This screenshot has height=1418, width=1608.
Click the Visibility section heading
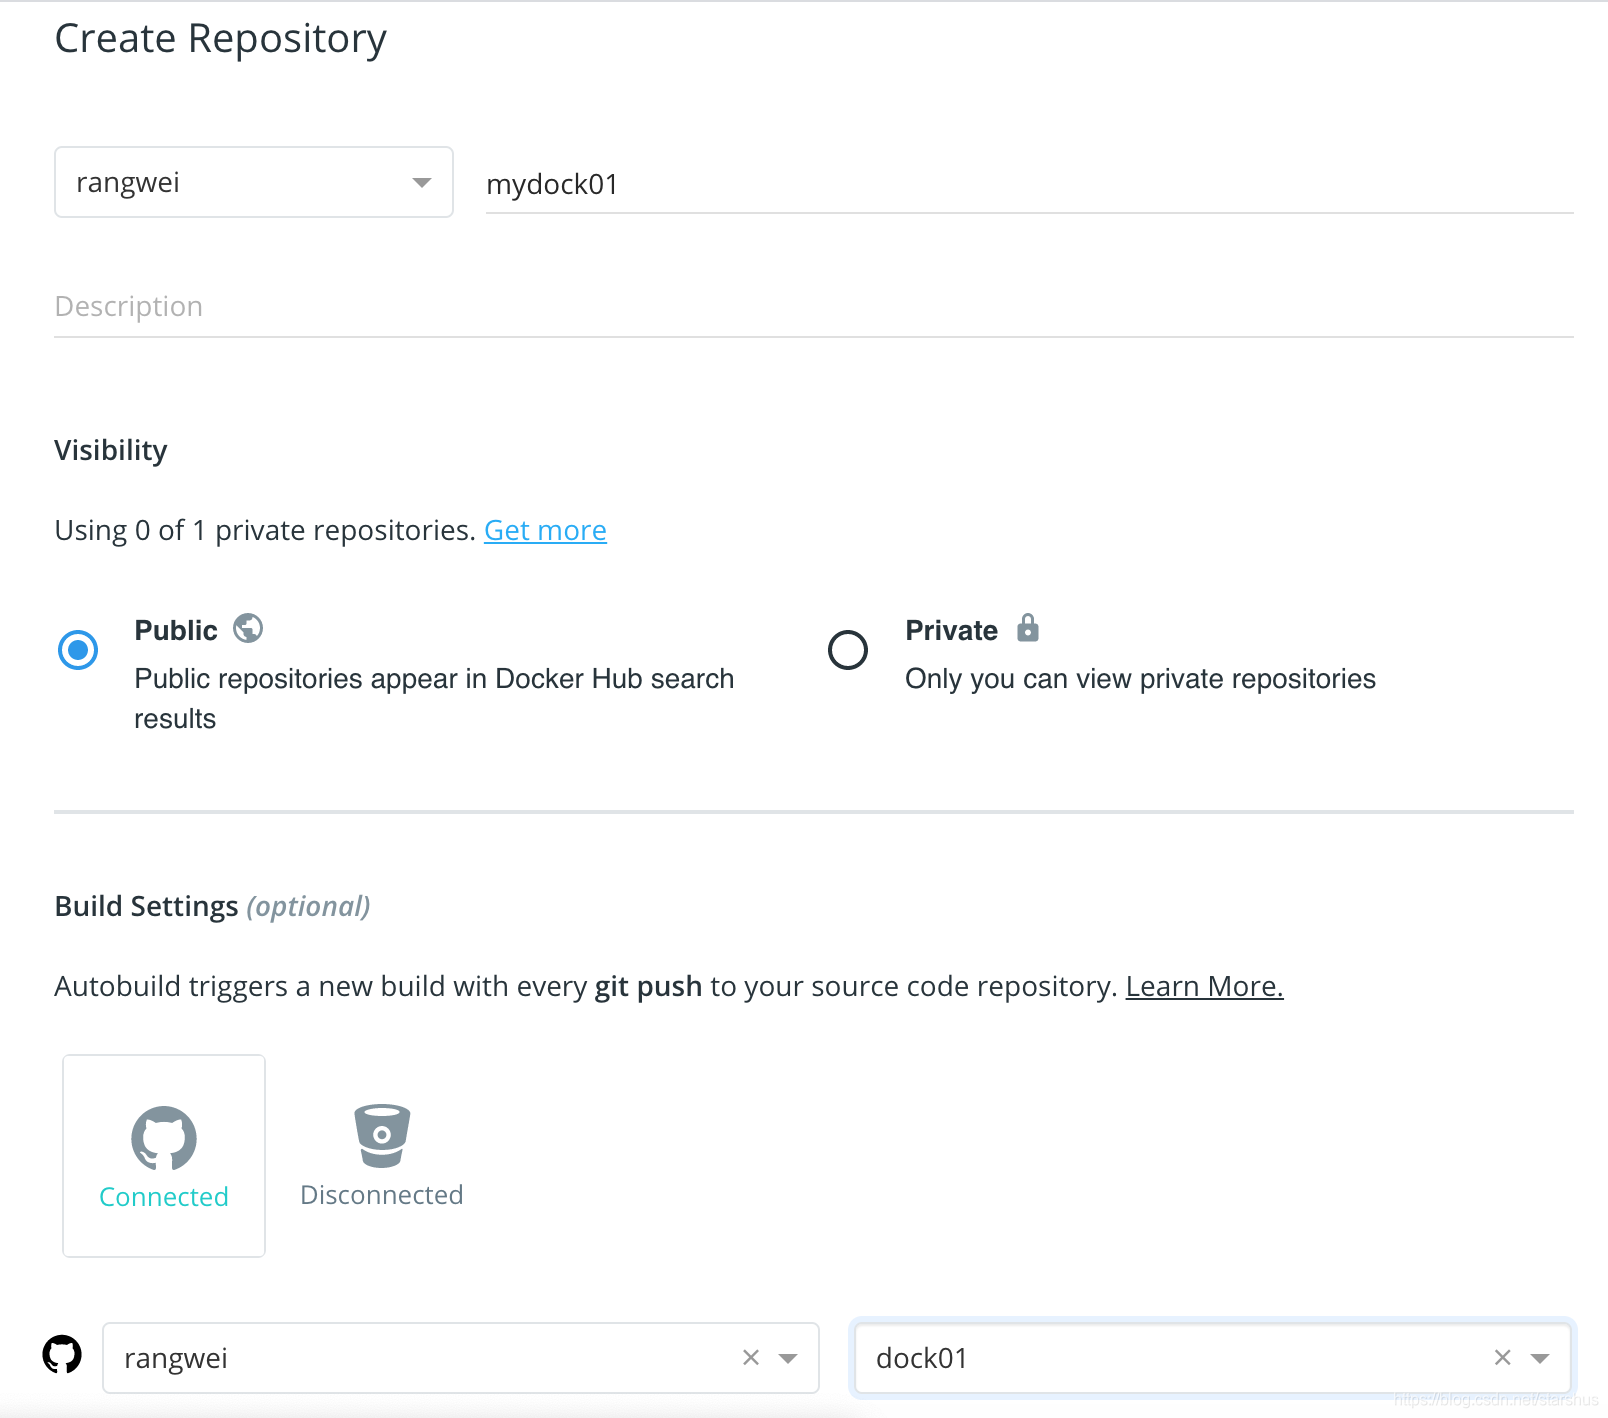pyautogui.click(x=111, y=450)
